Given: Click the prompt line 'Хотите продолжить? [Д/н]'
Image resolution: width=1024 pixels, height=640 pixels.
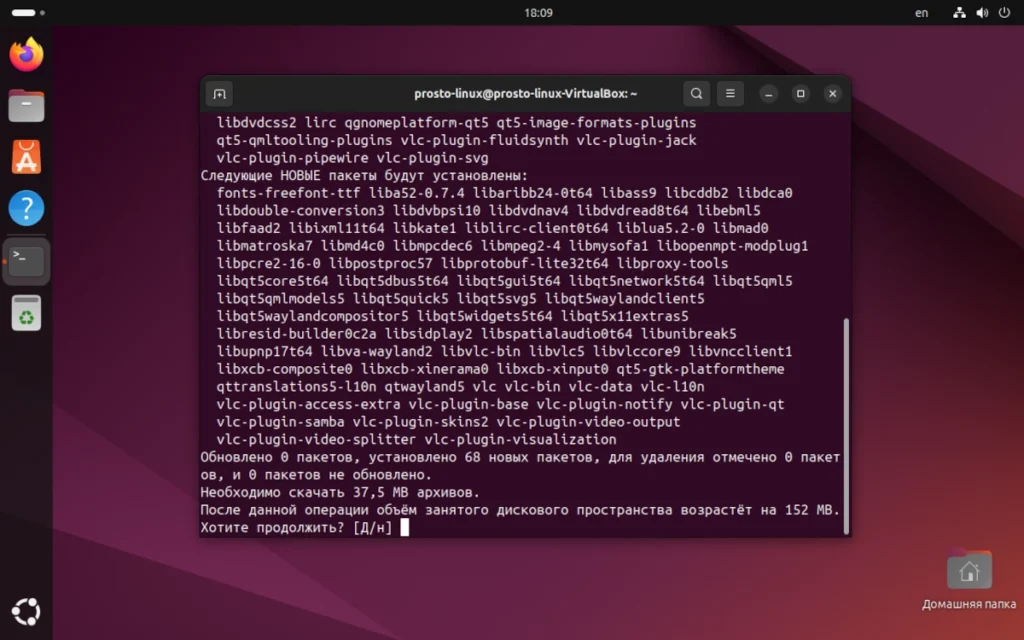Looking at the screenshot, I should pos(296,528).
